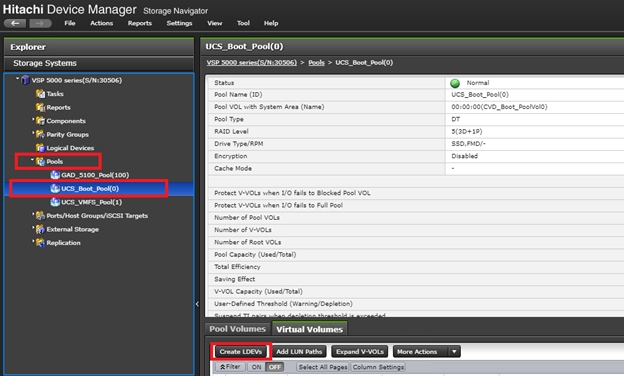Click the GAD_5100_Pool(100) pool icon
The width and height of the screenshot is (624, 376).
point(55,175)
